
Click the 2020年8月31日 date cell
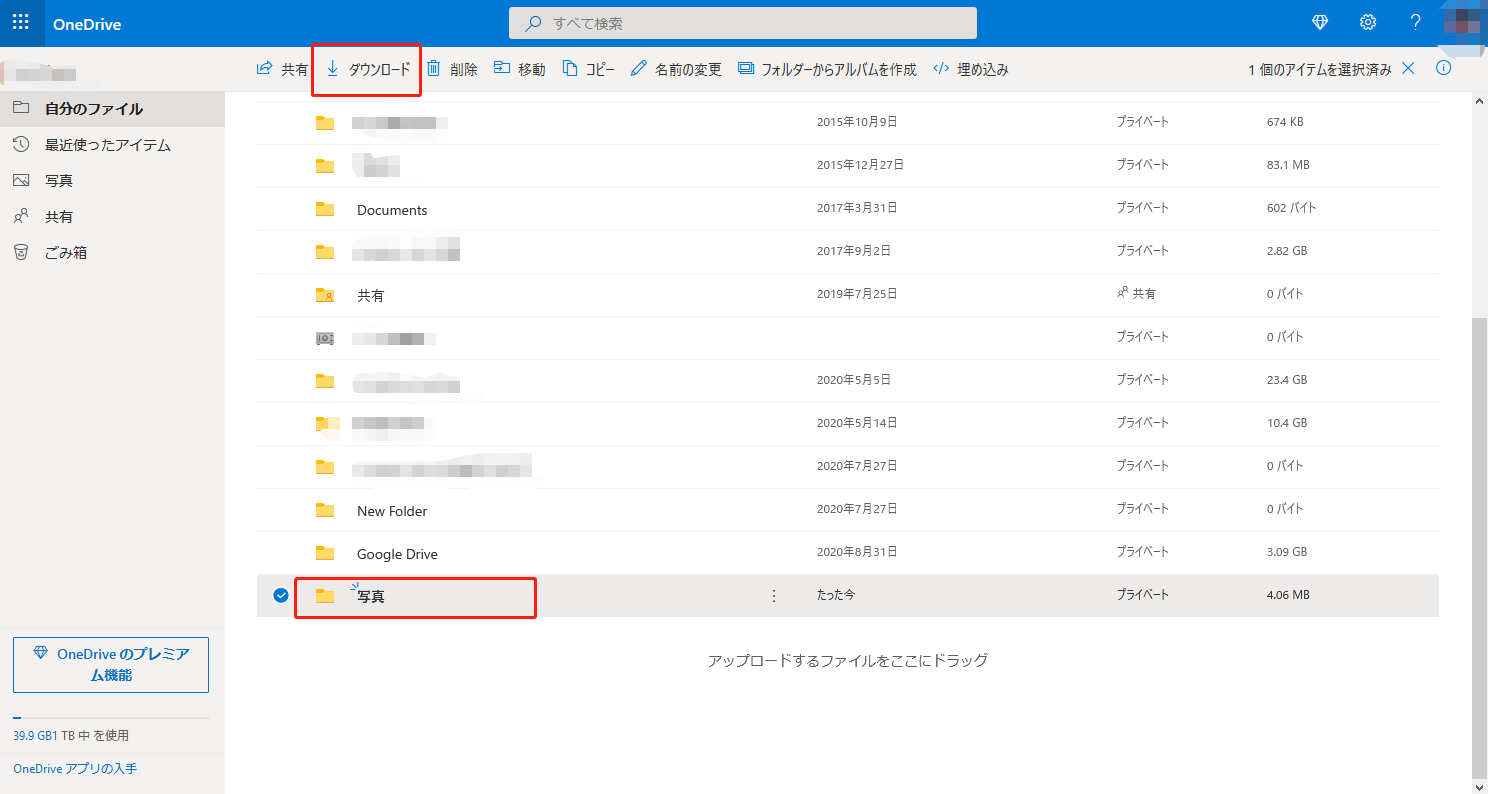point(857,552)
